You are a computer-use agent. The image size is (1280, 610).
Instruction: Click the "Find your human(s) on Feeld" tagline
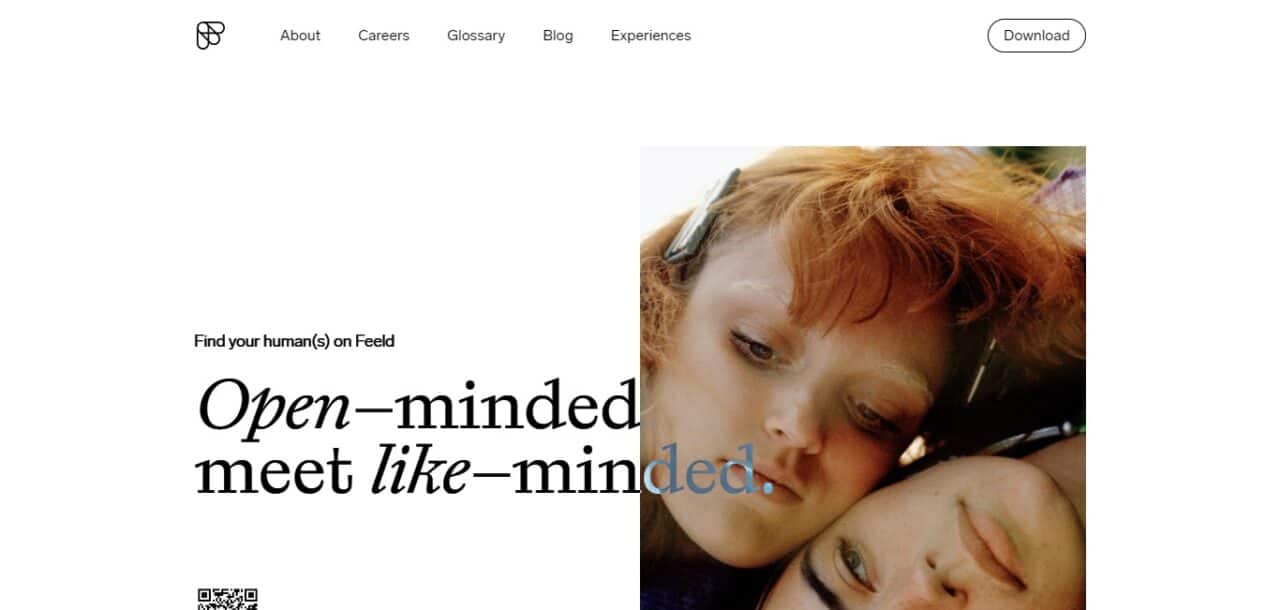[294, 341]
